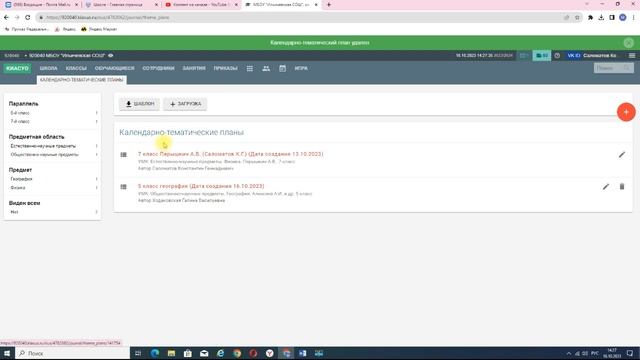The height and width of the screenshot is (360, 640).
Task: Open the Word app on the taskbar
Action: click(302, 353)
